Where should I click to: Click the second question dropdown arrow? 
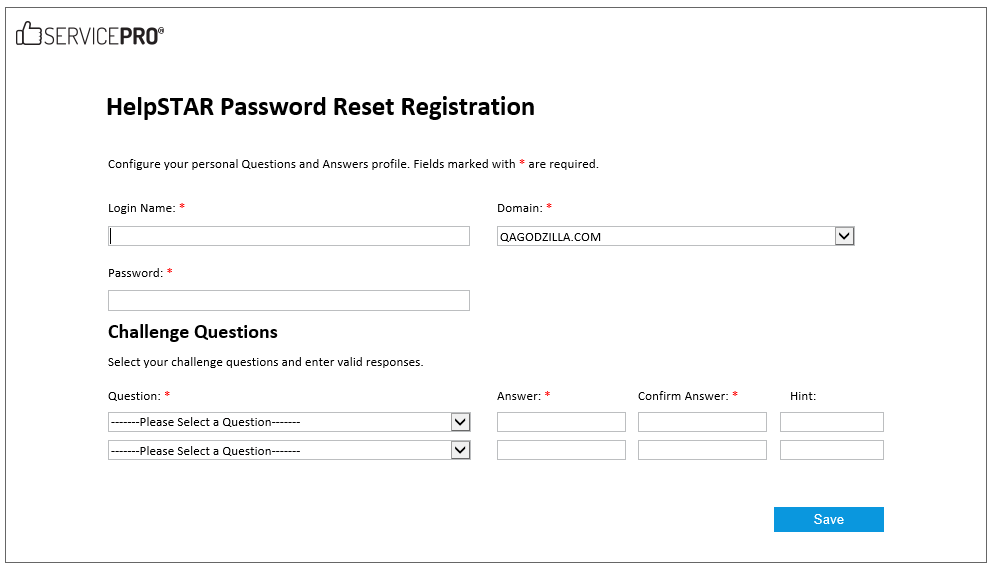click(460, 450)
